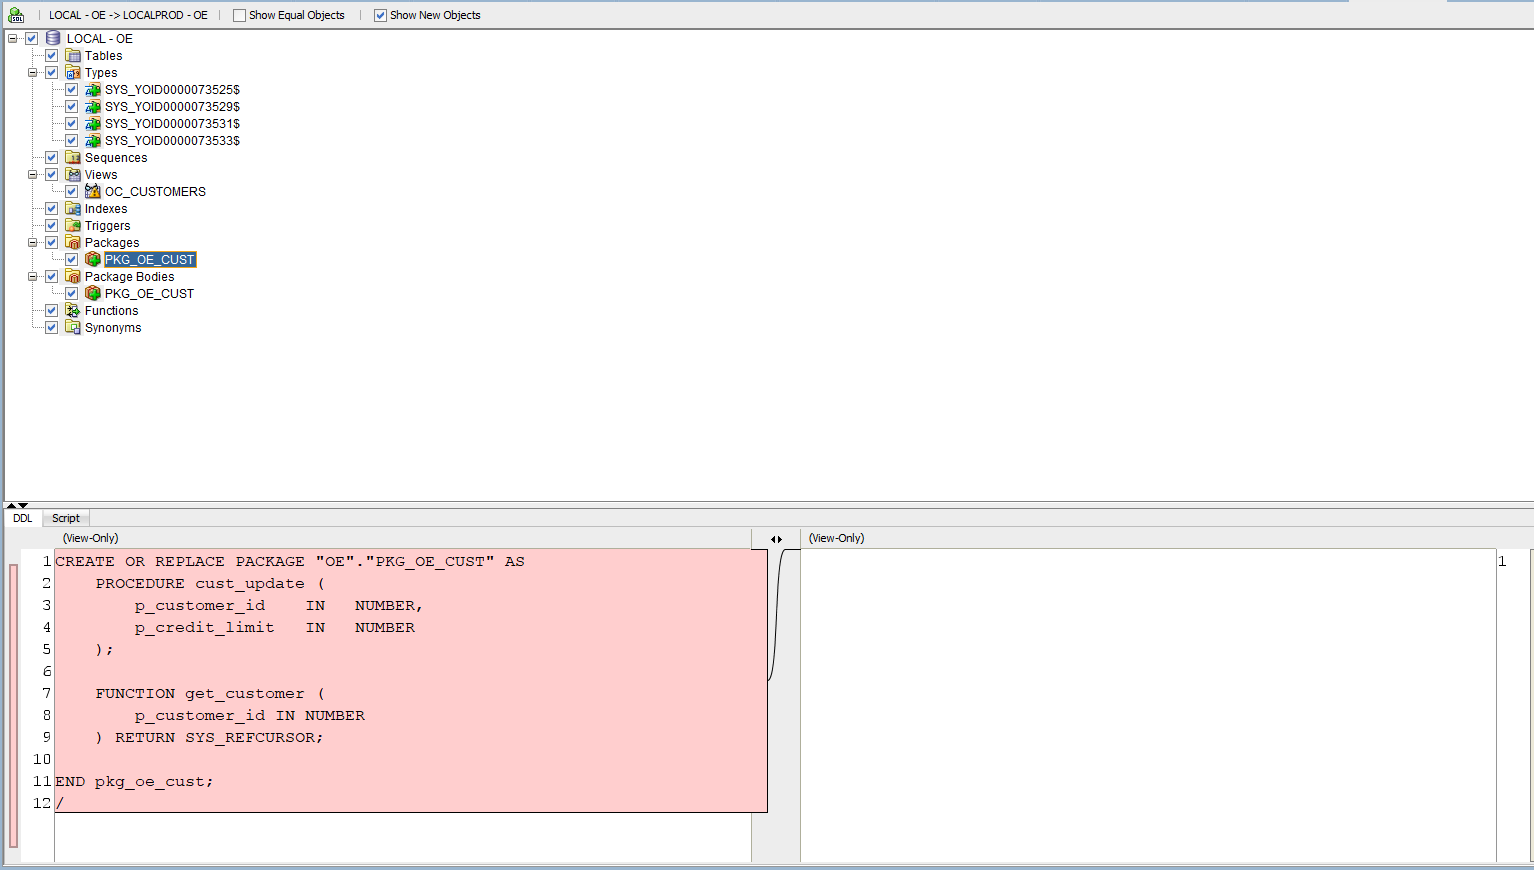1534x870 pixels.
Task: Click the icon of PKG_OE_CUST under Packages
Action: (x=93, y=259)
